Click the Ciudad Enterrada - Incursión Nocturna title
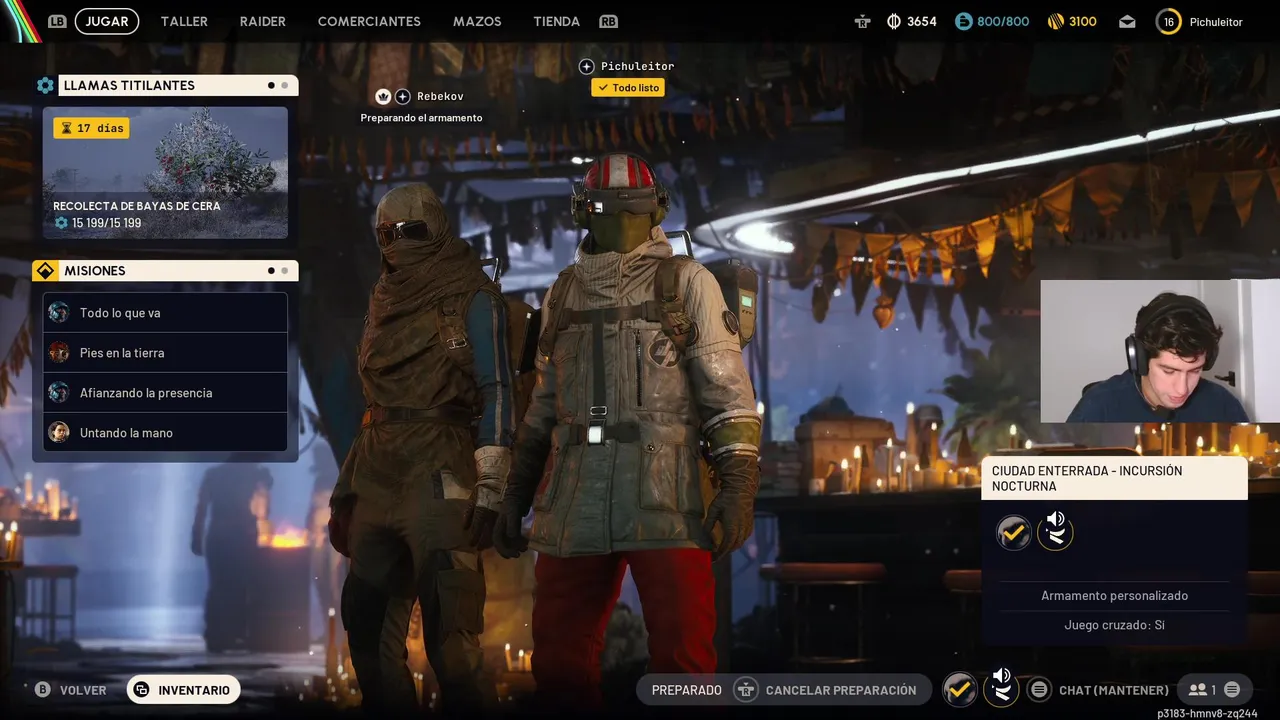The image size is (1280, 720). tap(1087, 478)
